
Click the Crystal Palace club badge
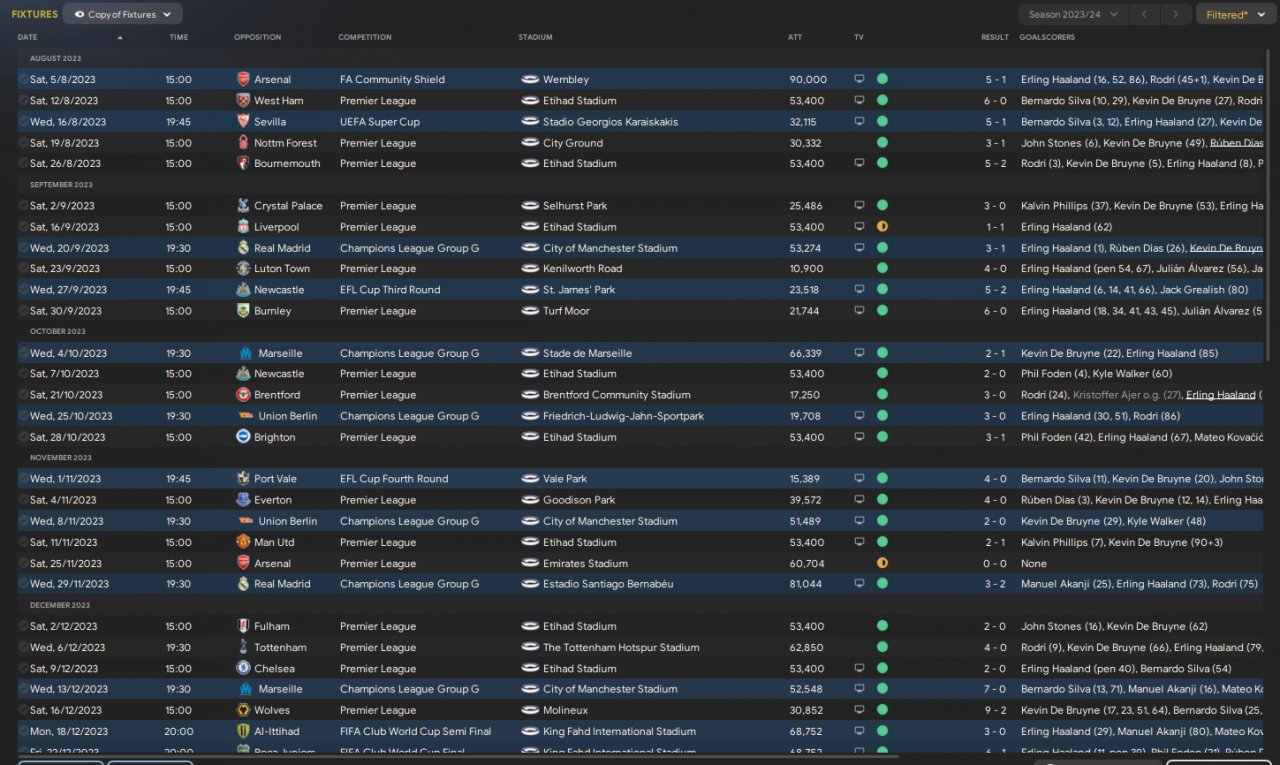click(x=243, y=205)
